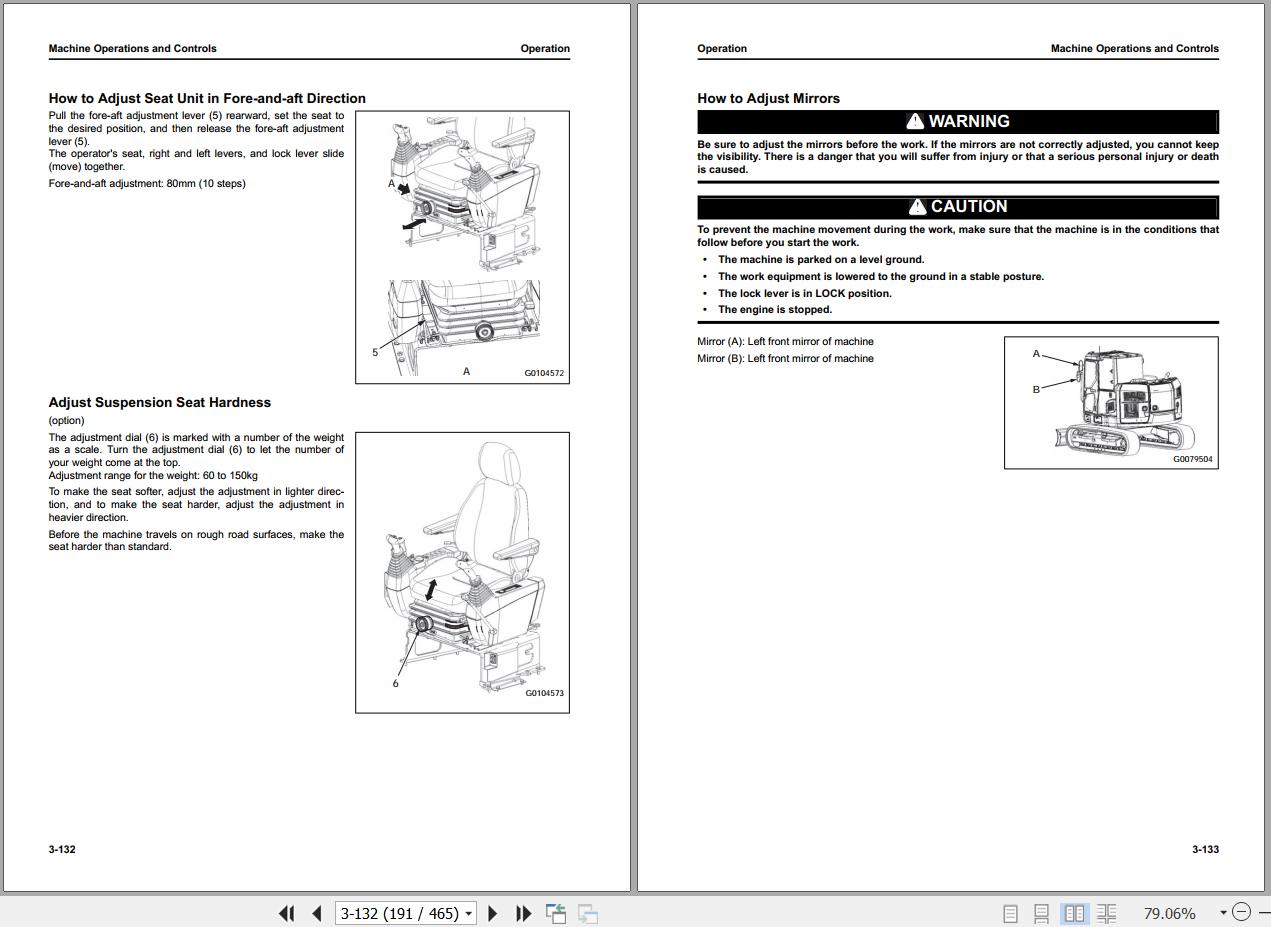Viewport: 1271px width, 927px height.
Task: Click 'The lock lever is in LOCK position.' bullet
Action: pos(804,293)
